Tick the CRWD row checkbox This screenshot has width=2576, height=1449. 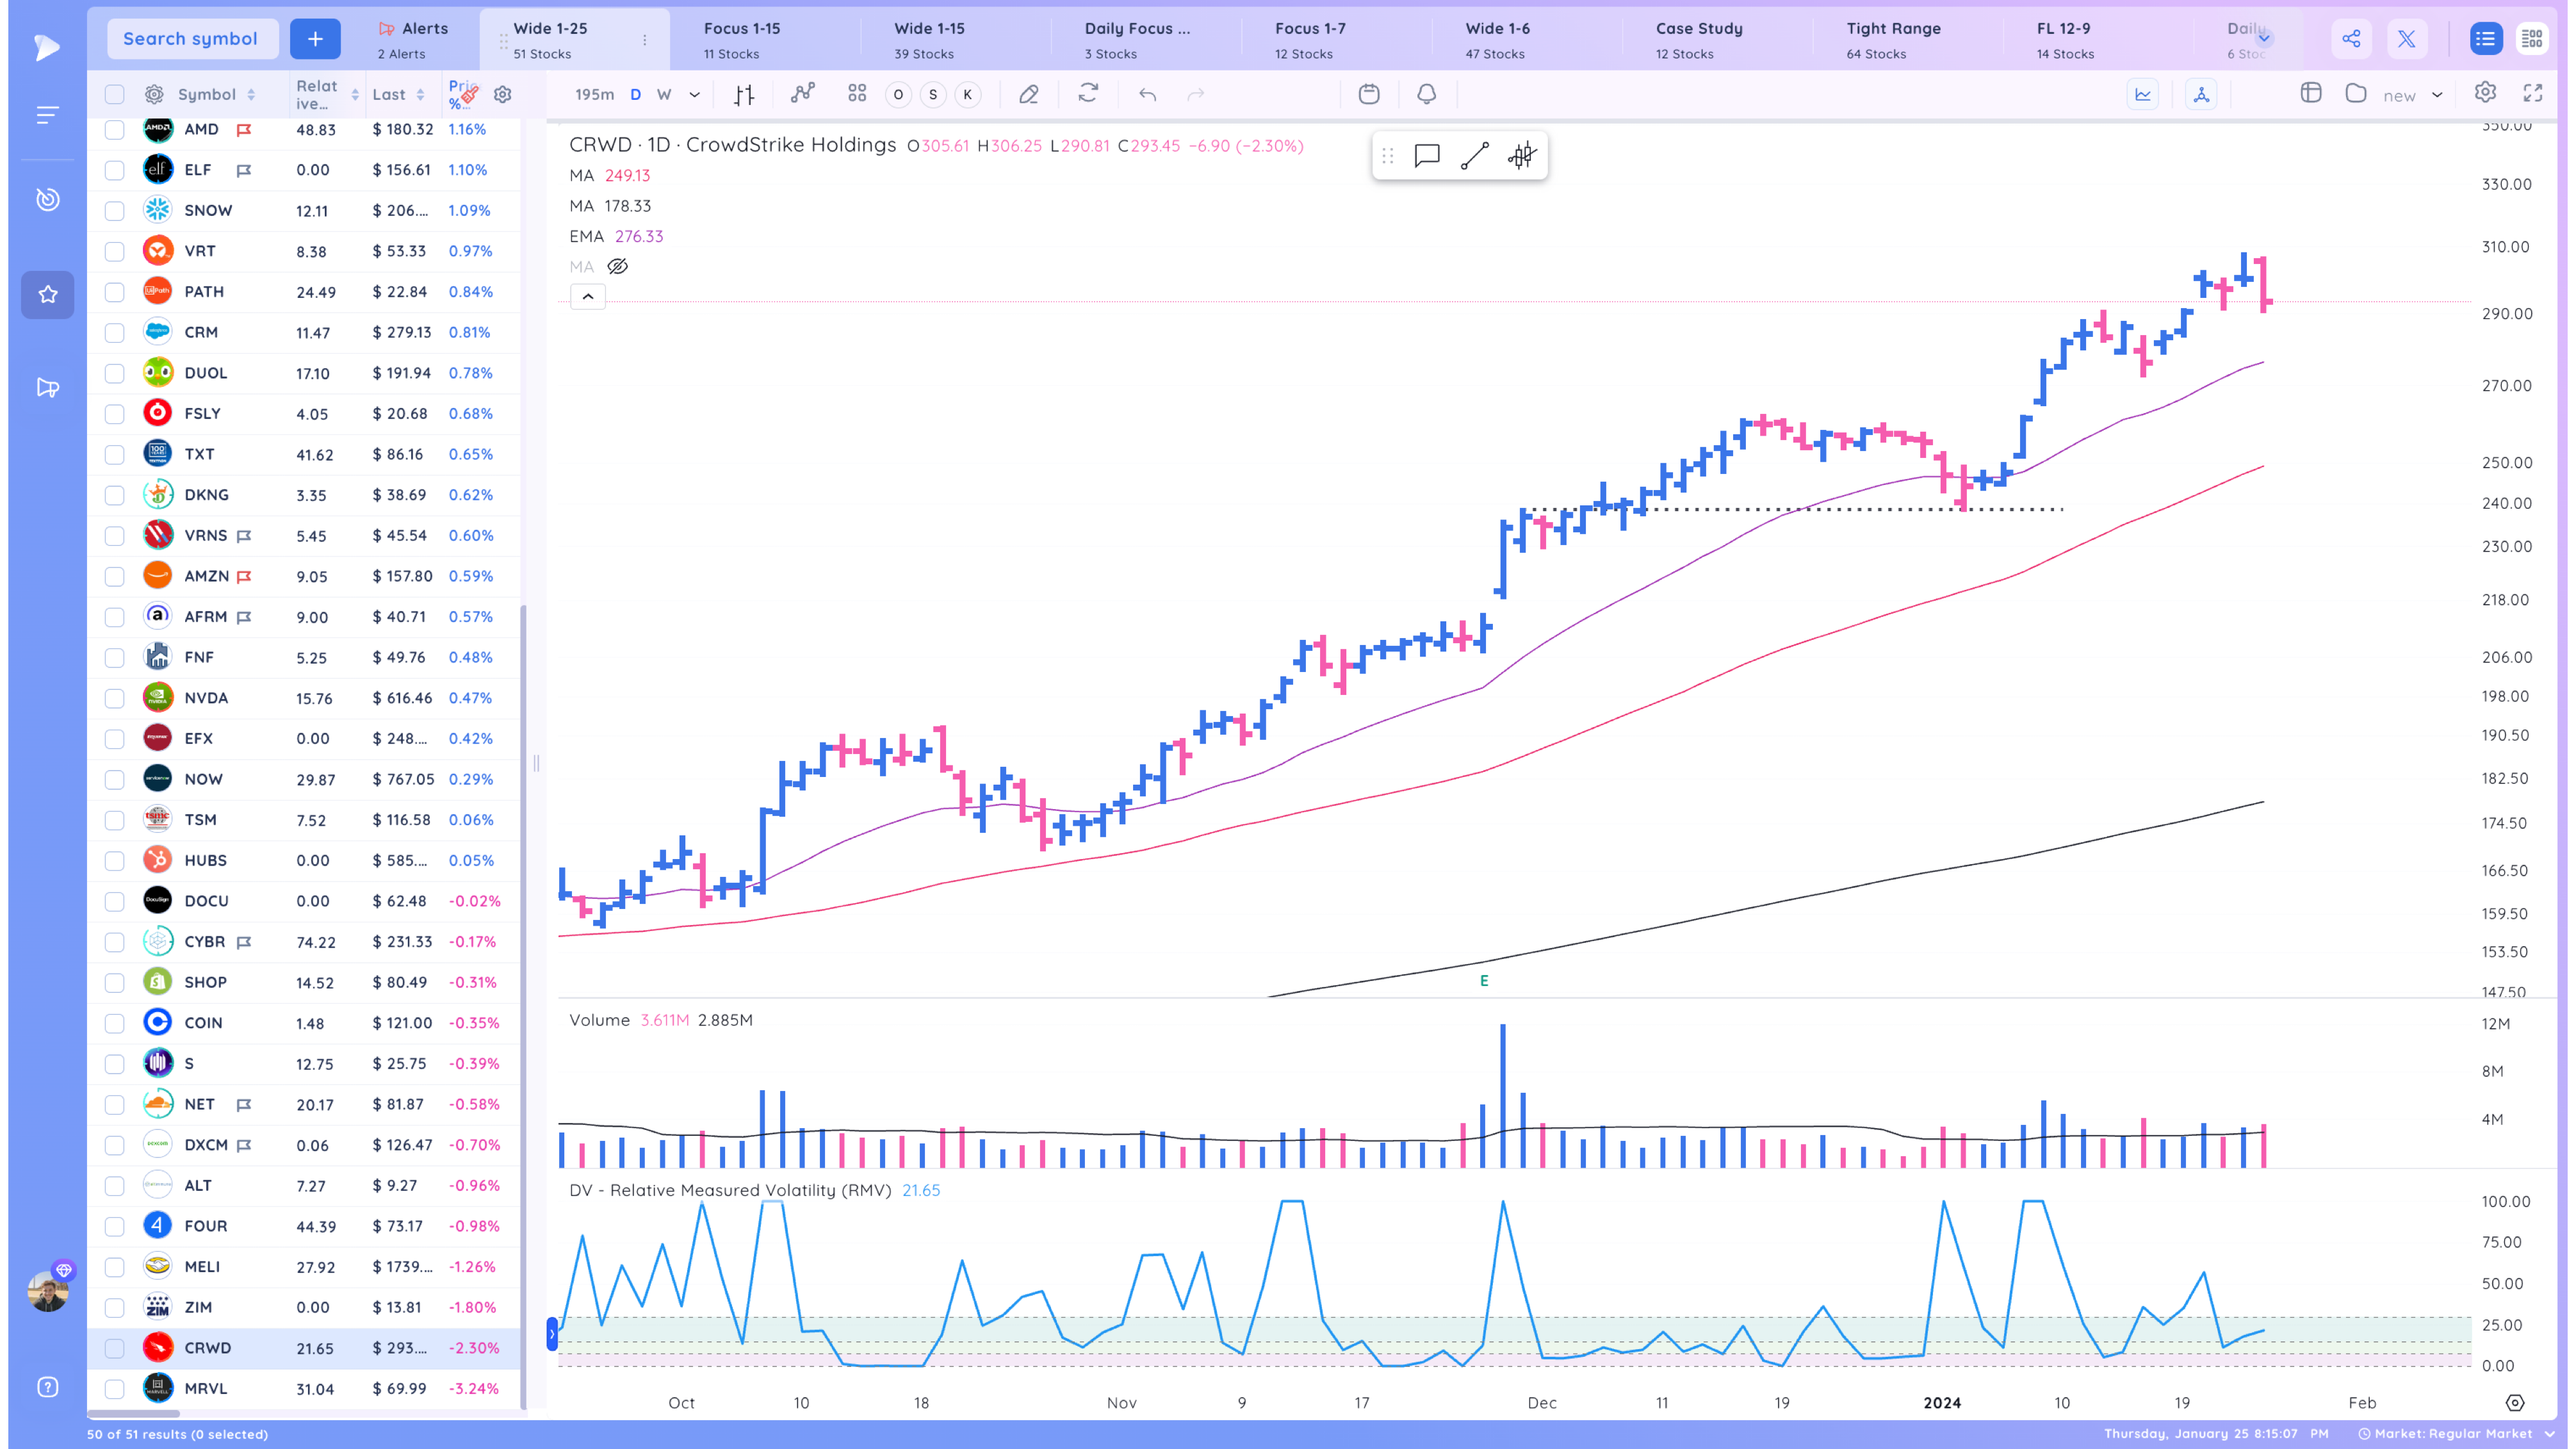click(x=115, y=1348)
